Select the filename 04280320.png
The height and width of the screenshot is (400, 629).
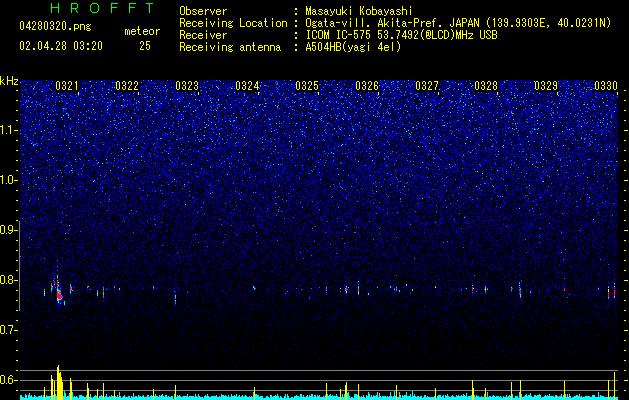55,26
